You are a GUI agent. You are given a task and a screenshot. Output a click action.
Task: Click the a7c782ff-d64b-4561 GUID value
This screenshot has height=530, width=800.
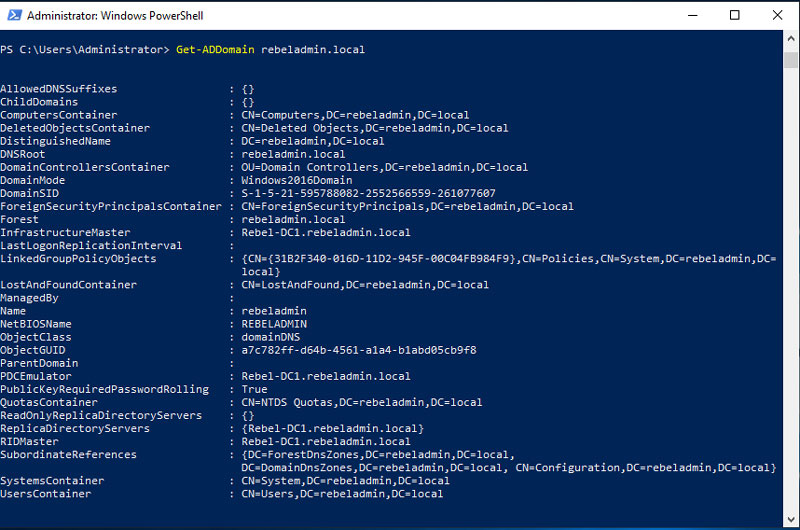point(359,350)
